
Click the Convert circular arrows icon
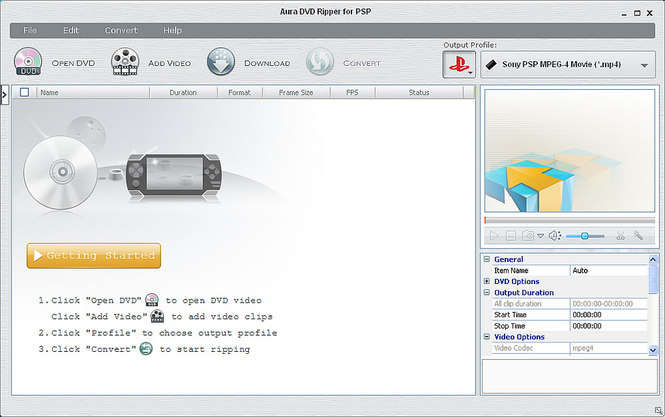point(320,62)
